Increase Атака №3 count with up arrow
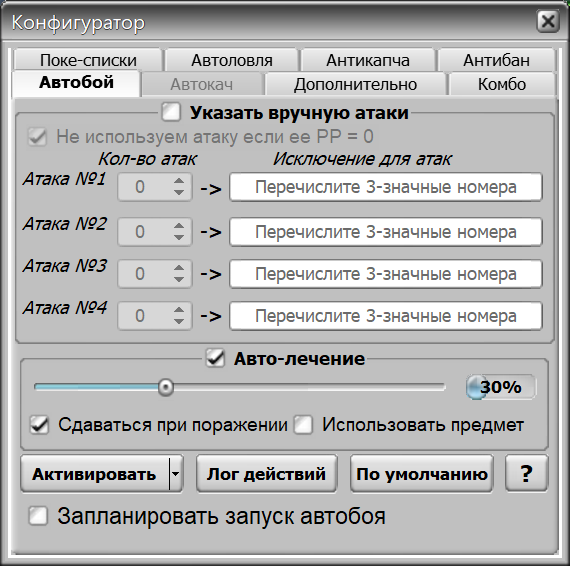570x566 pixels. point(179,268)
